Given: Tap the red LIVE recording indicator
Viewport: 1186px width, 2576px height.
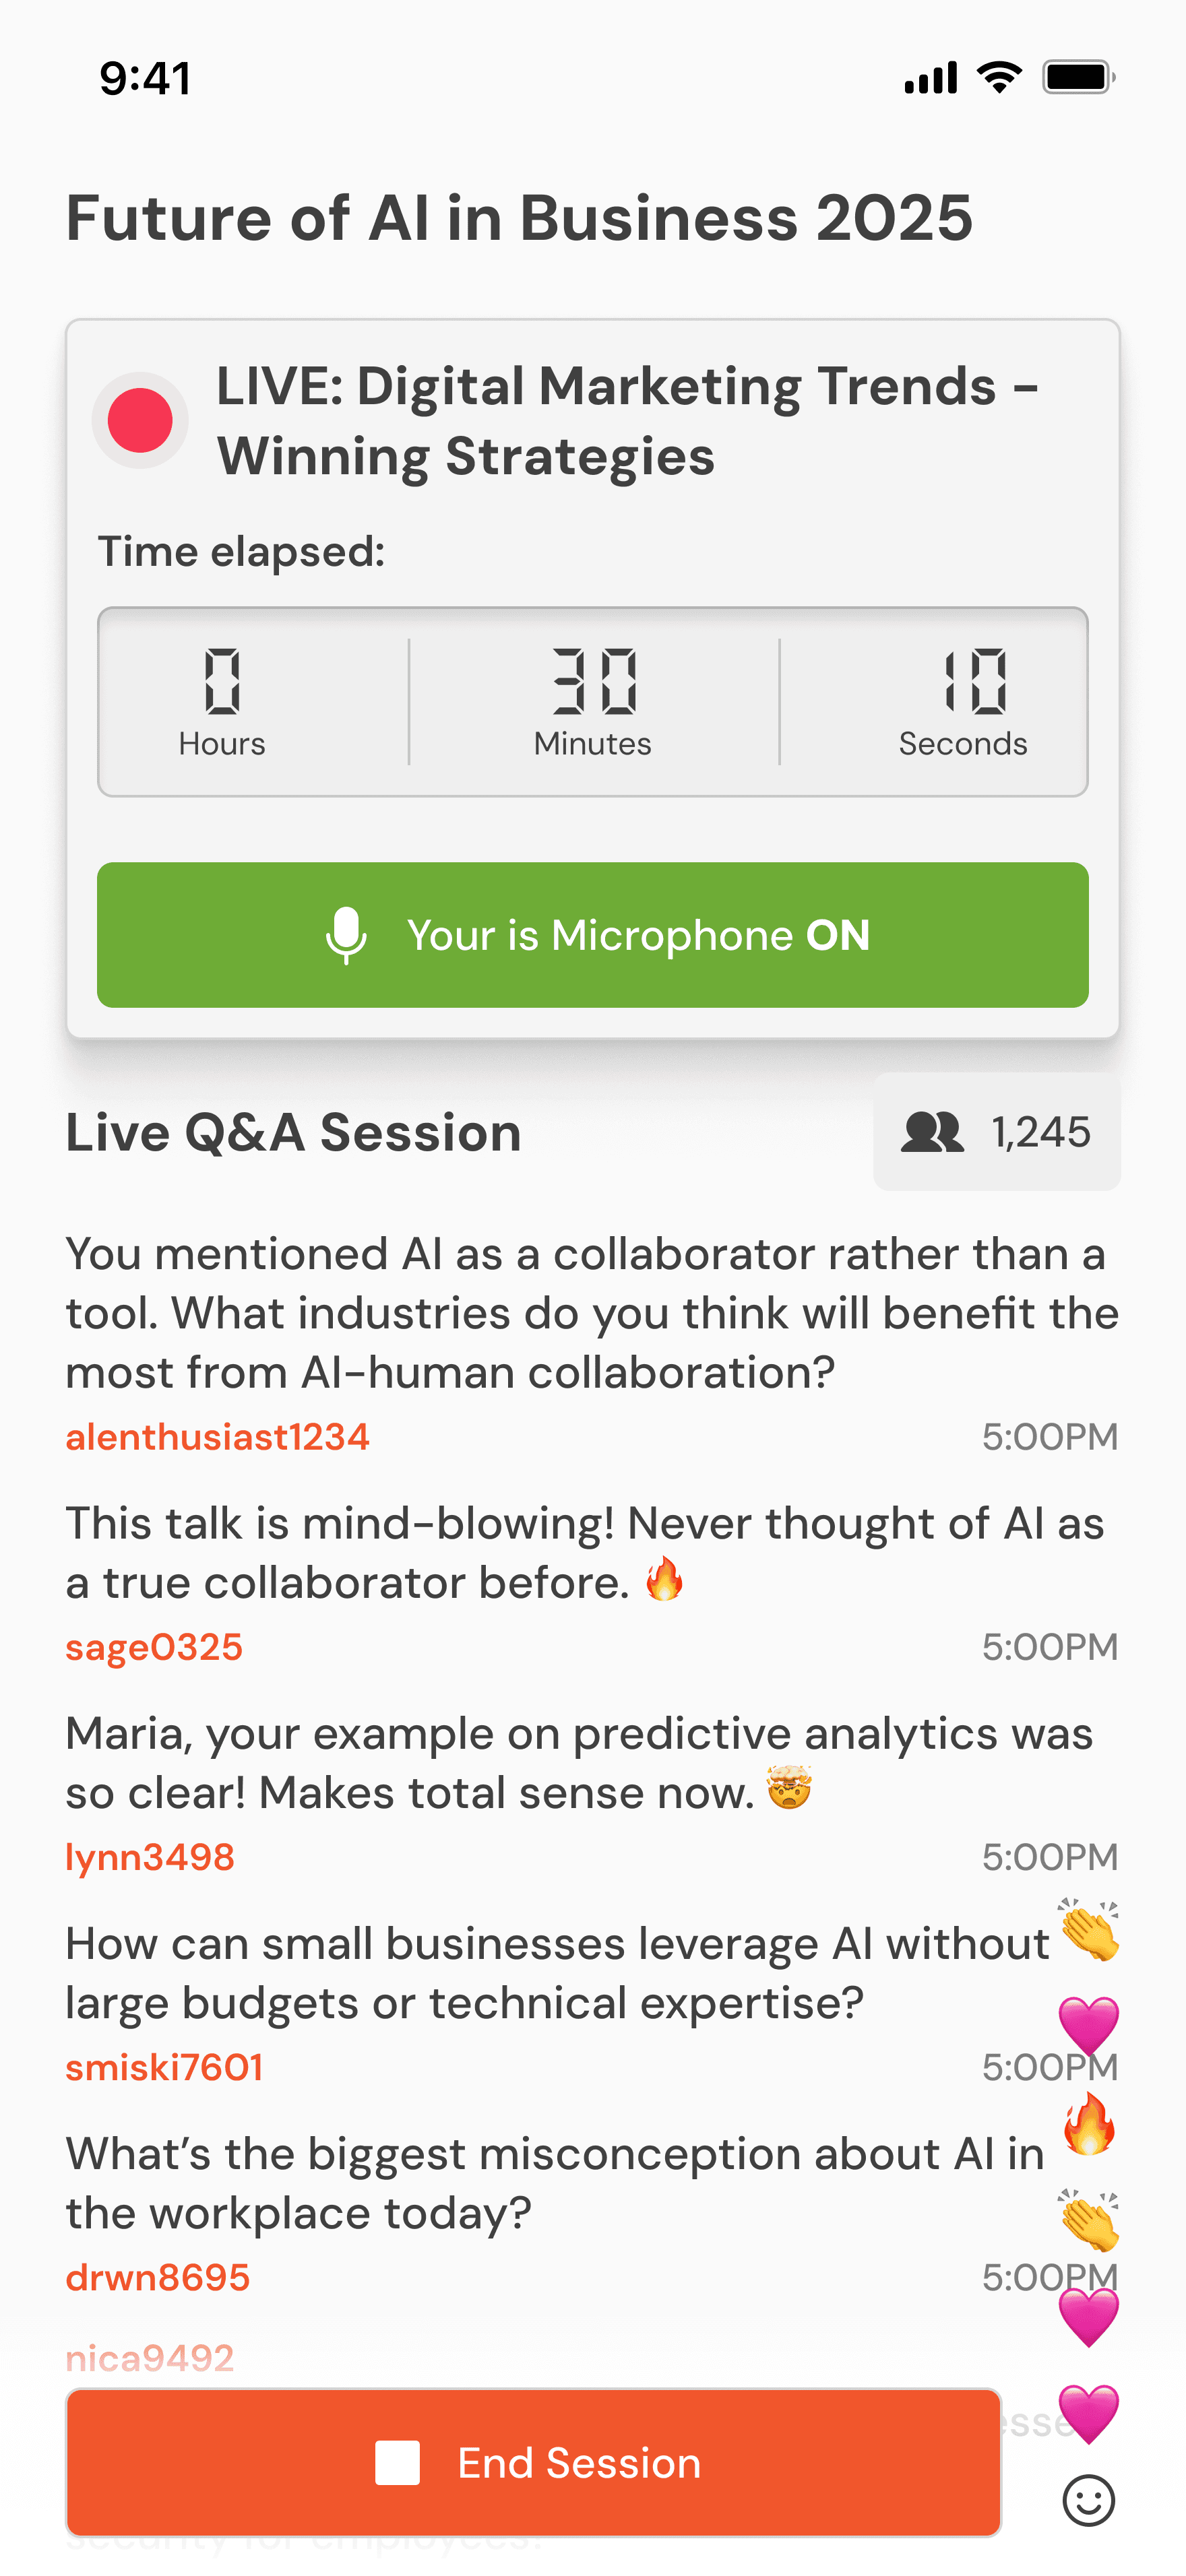Looking at the screenshot, I should 140,420.
